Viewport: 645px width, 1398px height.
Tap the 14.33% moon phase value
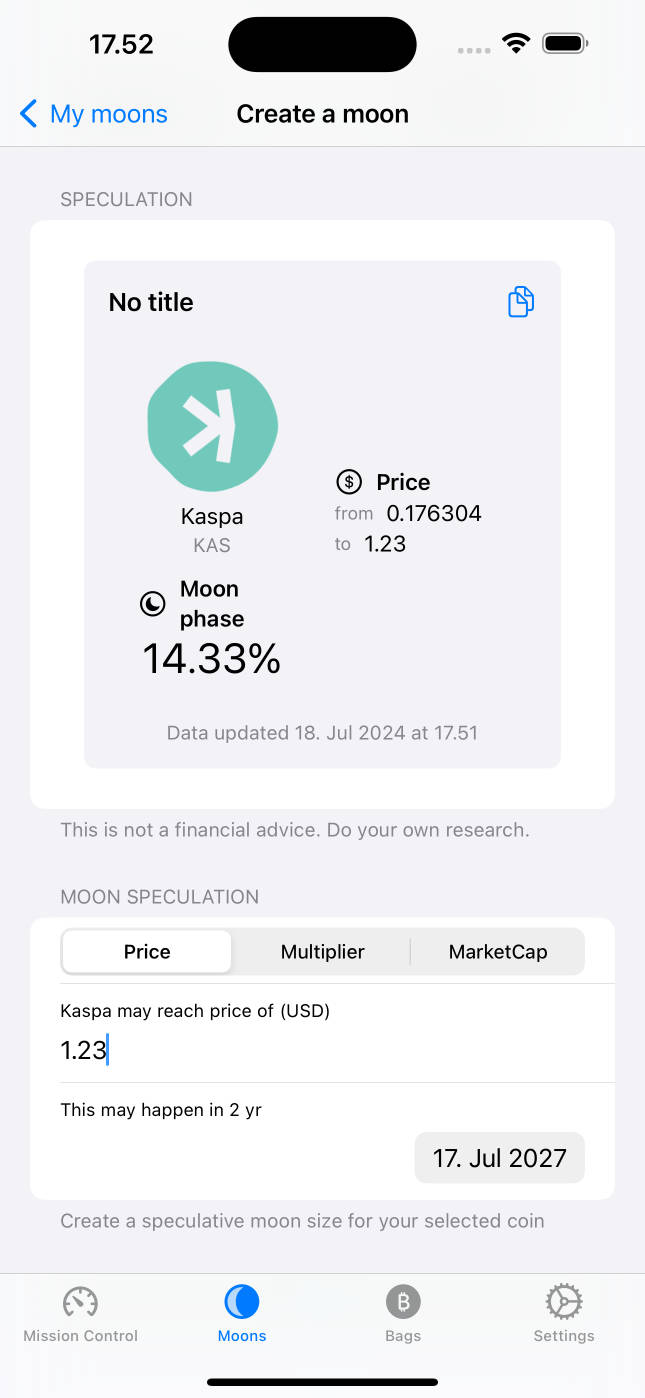[x=212, y=658]
